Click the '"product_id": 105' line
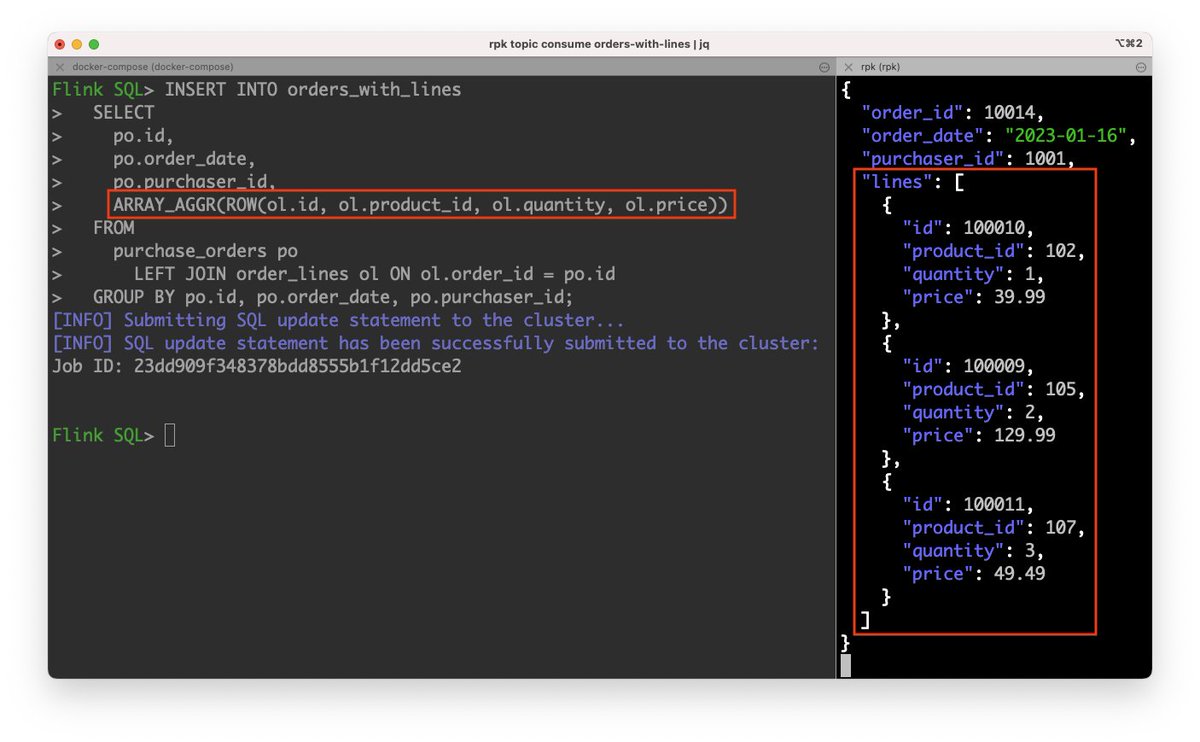 point(993,389)
